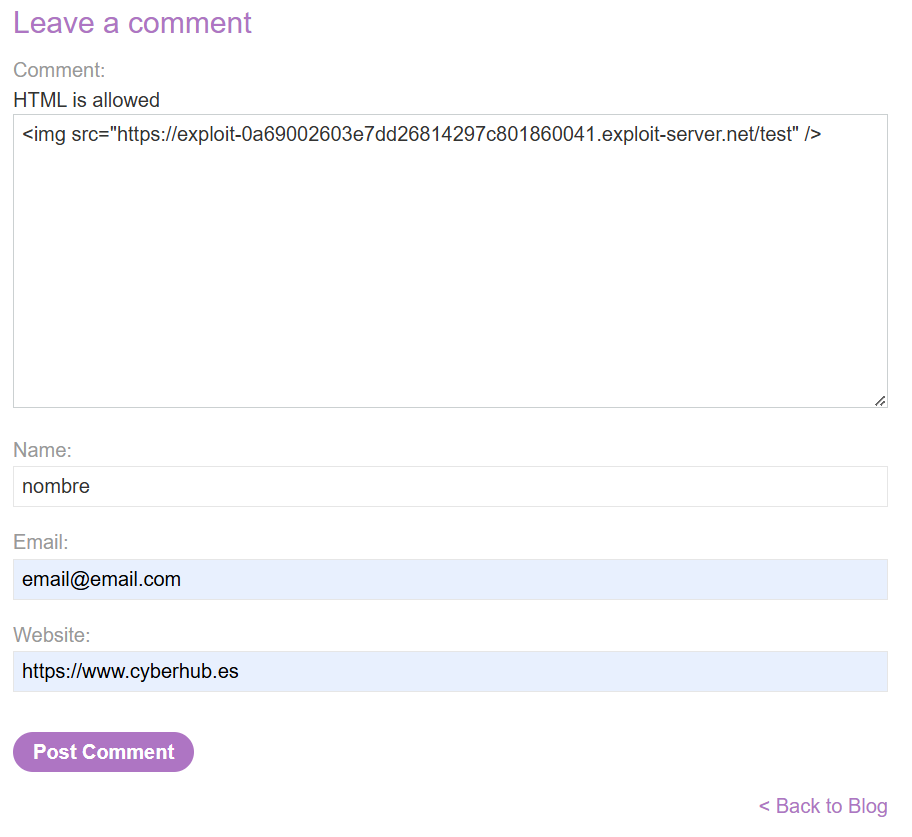Click the "Name:" field label
This screenshot has height=837, width=912.
(x=42, y=451)
